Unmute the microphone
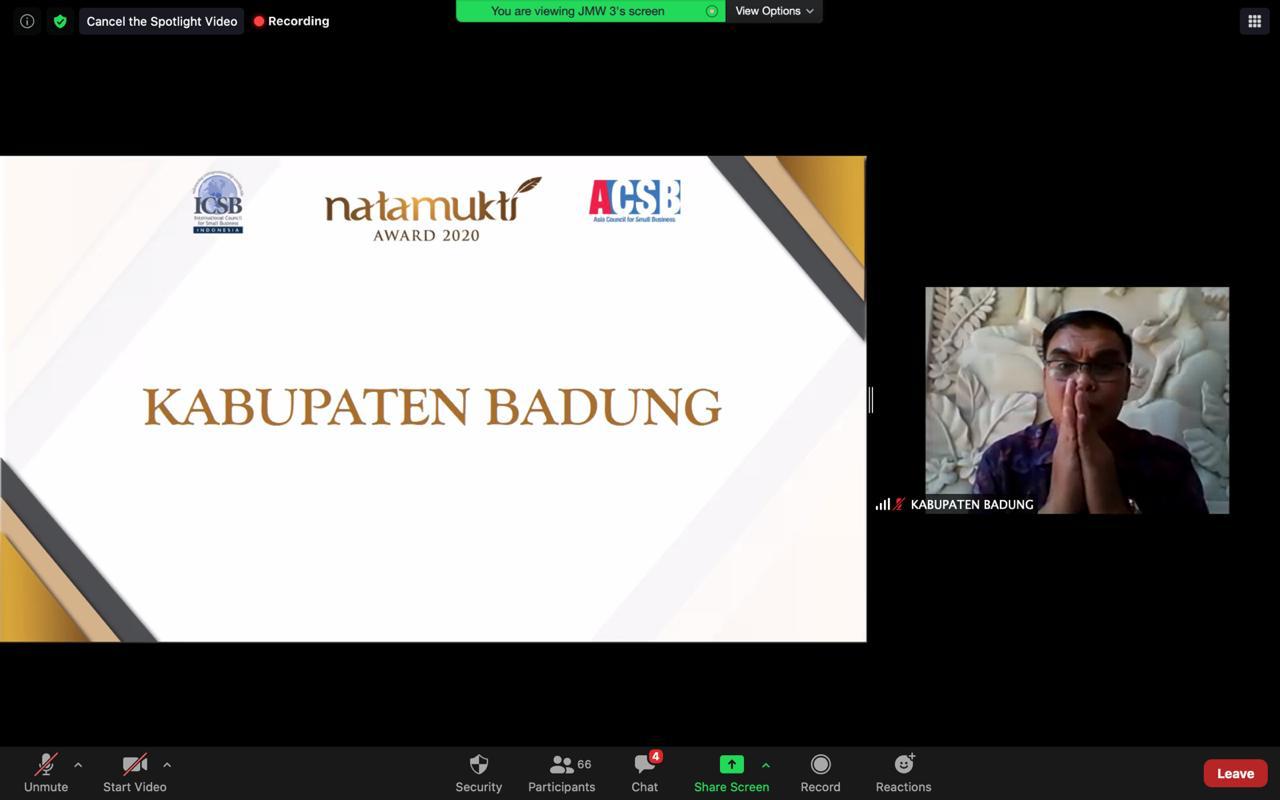The width and height of the screenshot is (1280, 800). [x=46, y=773]
